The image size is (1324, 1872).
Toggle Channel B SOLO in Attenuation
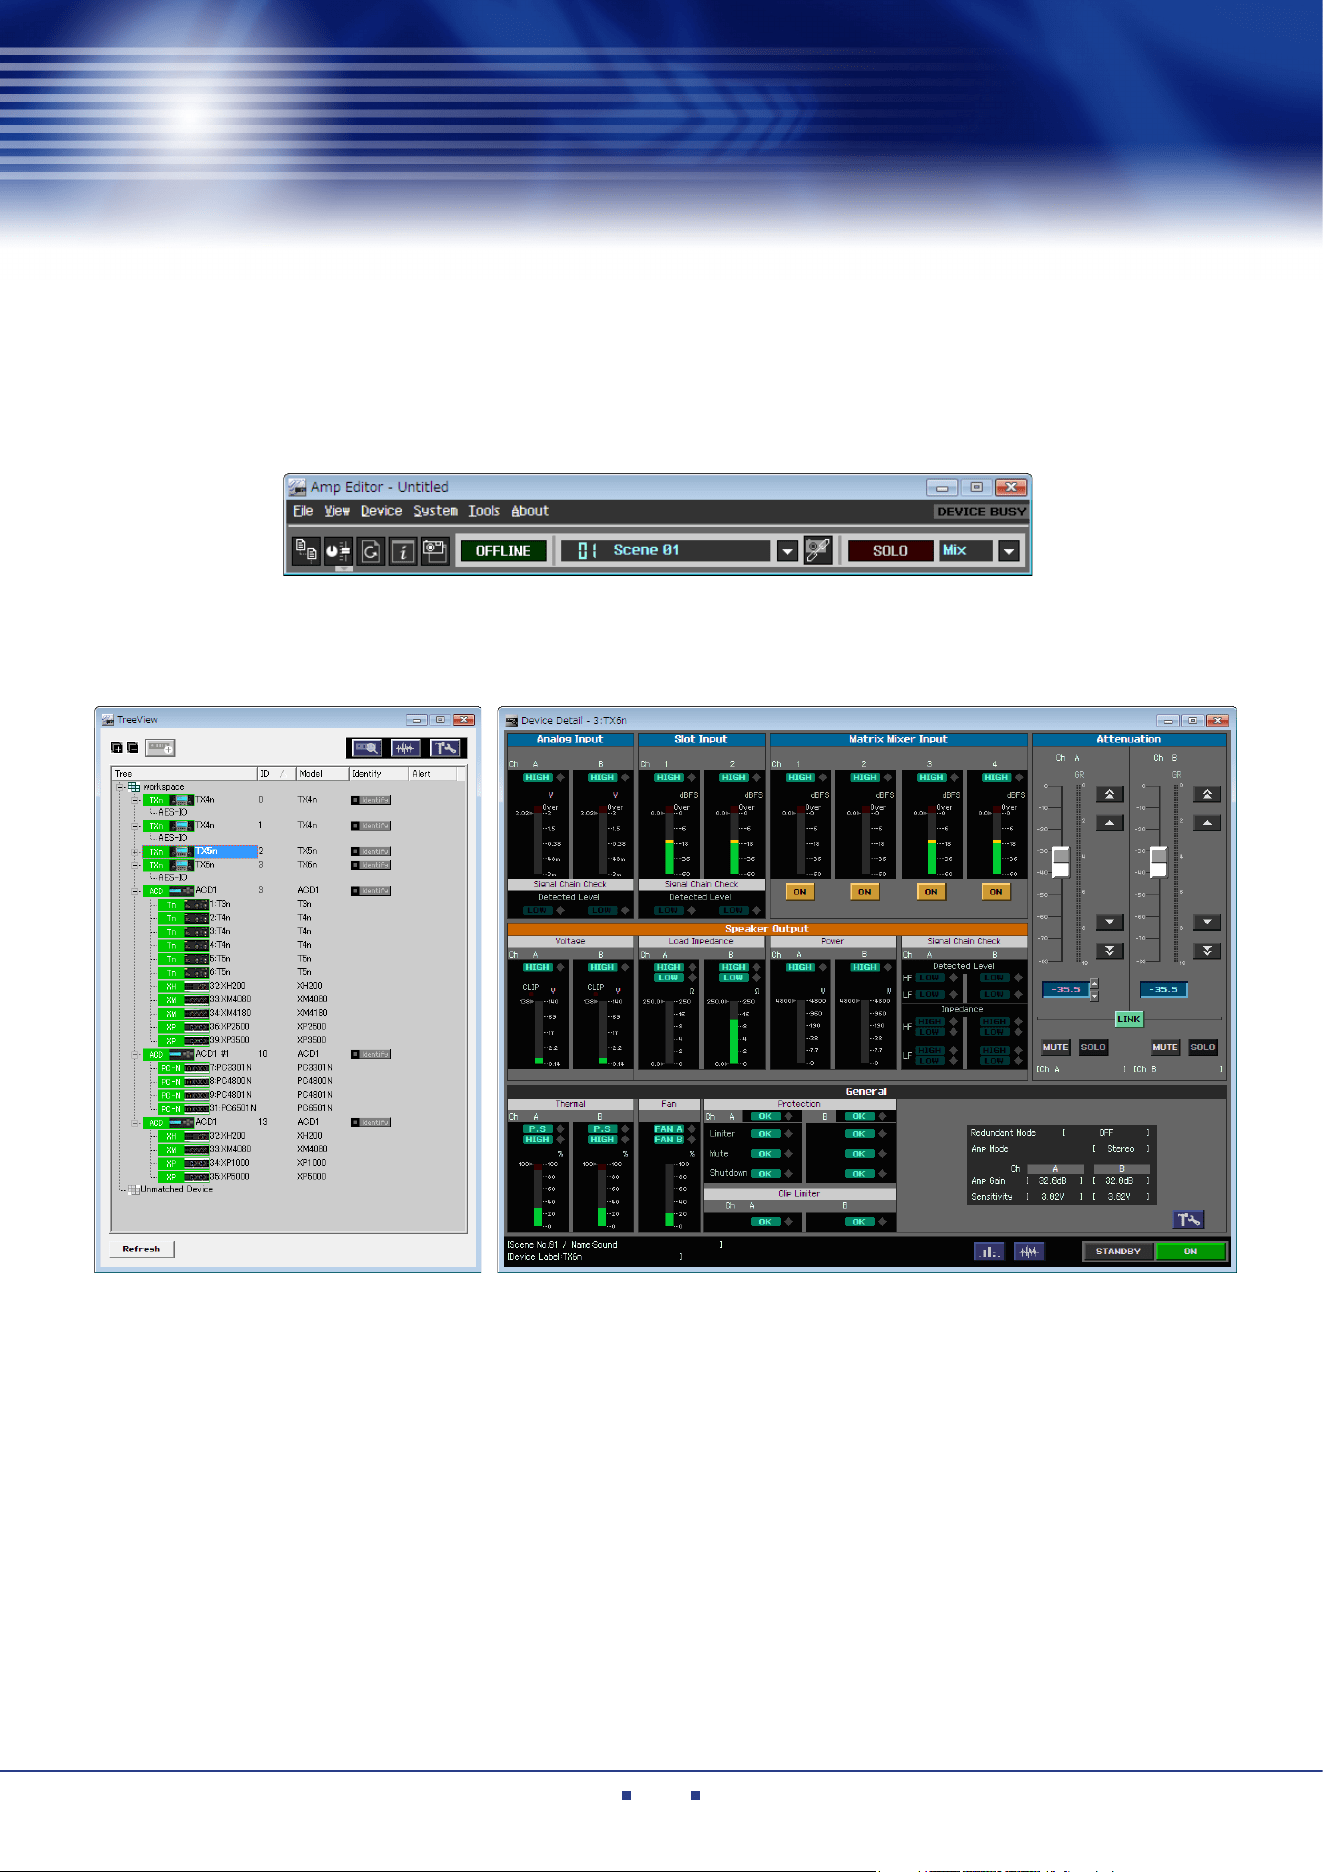click(1202, 1047)
